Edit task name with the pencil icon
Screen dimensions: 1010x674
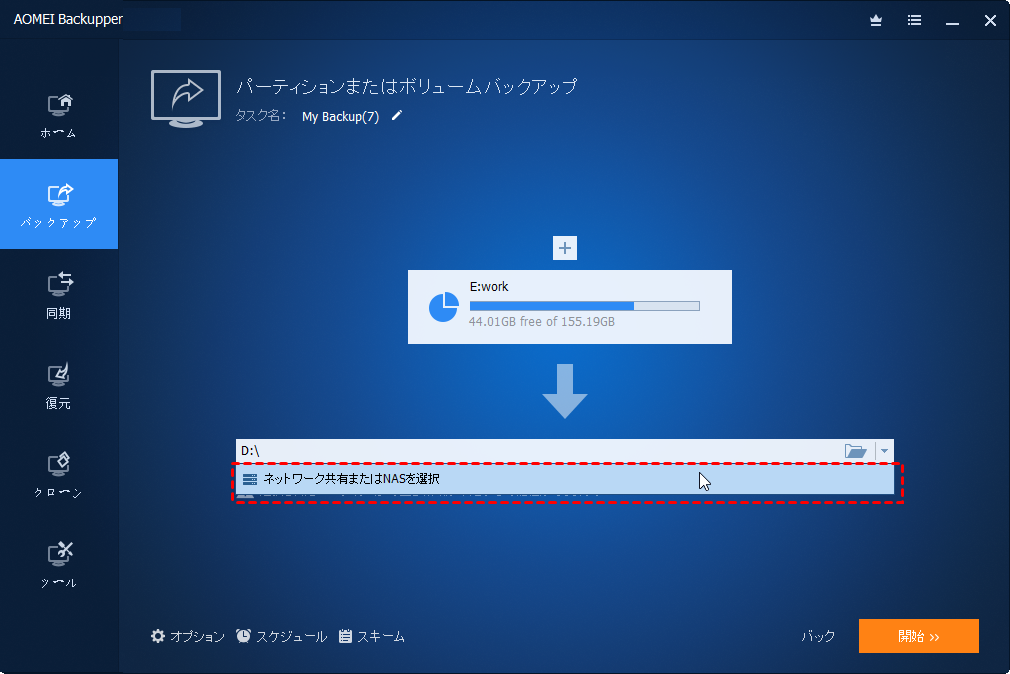coord(397,115)
